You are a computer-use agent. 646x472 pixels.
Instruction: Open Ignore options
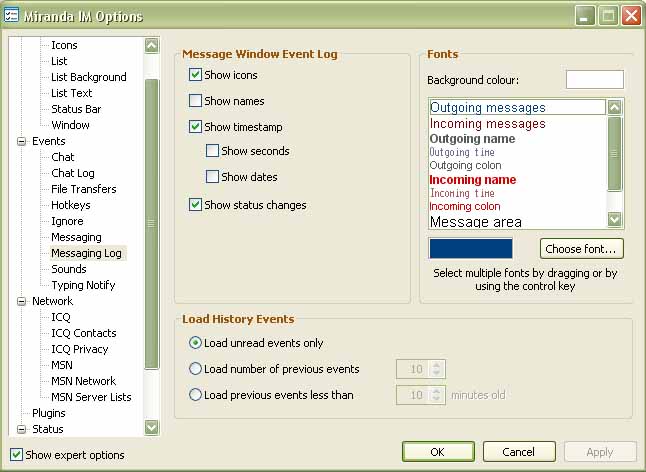click(67, 221)
